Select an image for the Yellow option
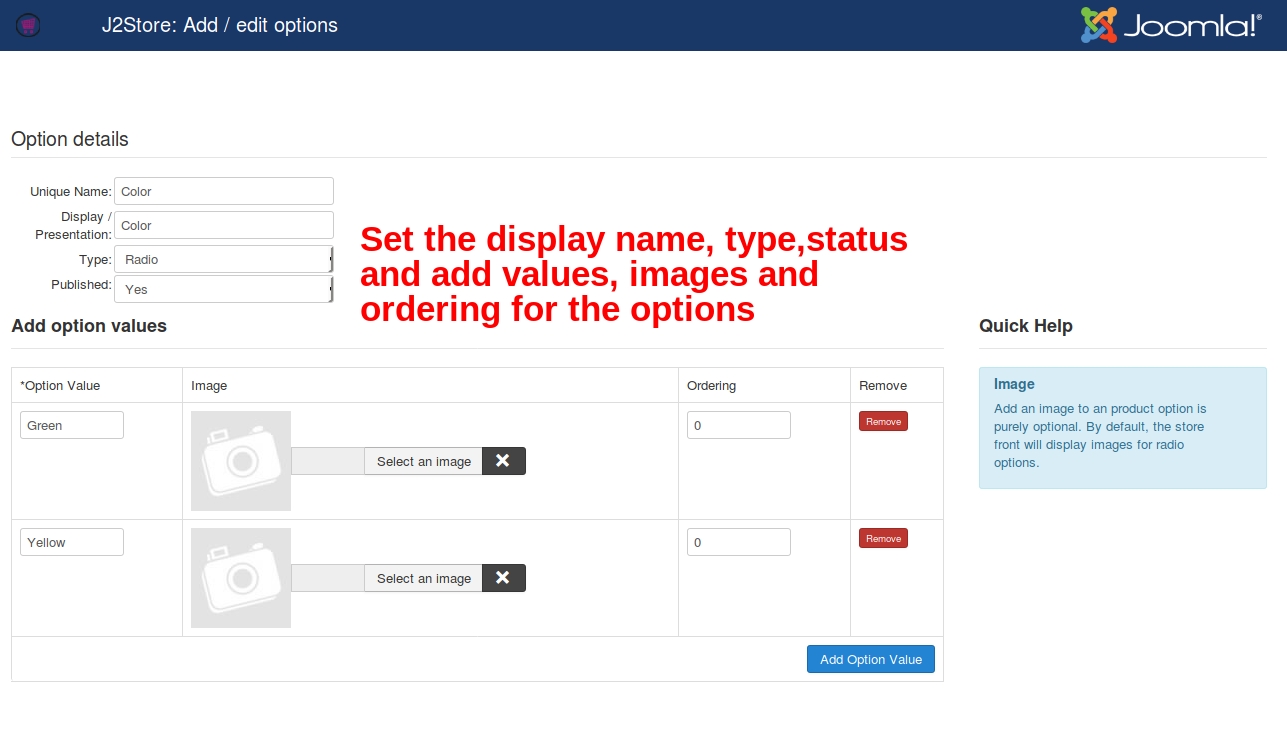The image size is (1287, 733). point(424,578)
